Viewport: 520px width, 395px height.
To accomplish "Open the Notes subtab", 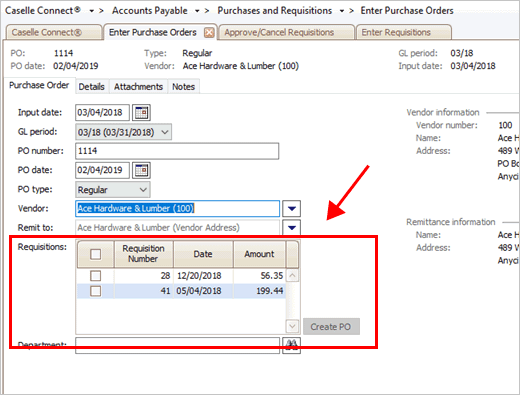I will click(x=183, y=87).
